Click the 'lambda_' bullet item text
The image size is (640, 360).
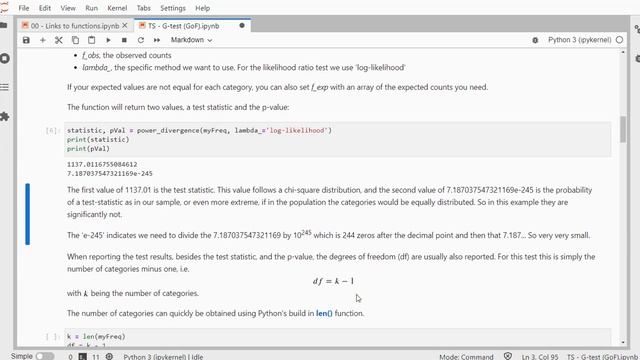pyautogui.click(x=244, y=67)
